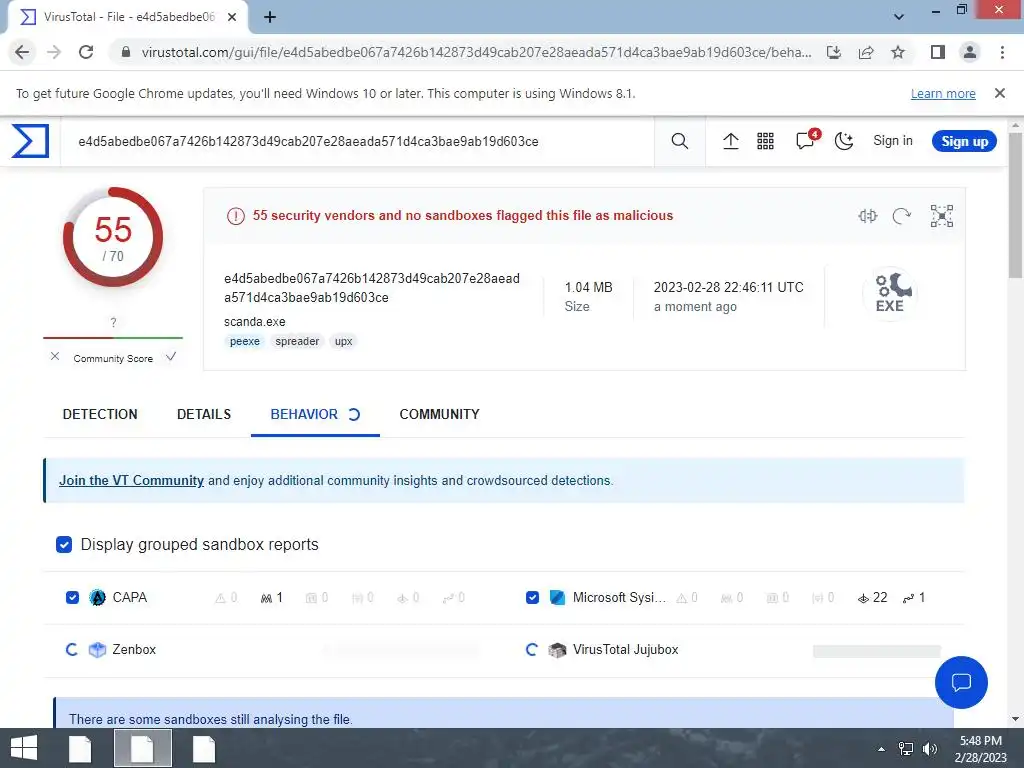This screenshot has width=1024, height=768.
Task: Click the 1.04 MB size value
Action: coord(588,287)
